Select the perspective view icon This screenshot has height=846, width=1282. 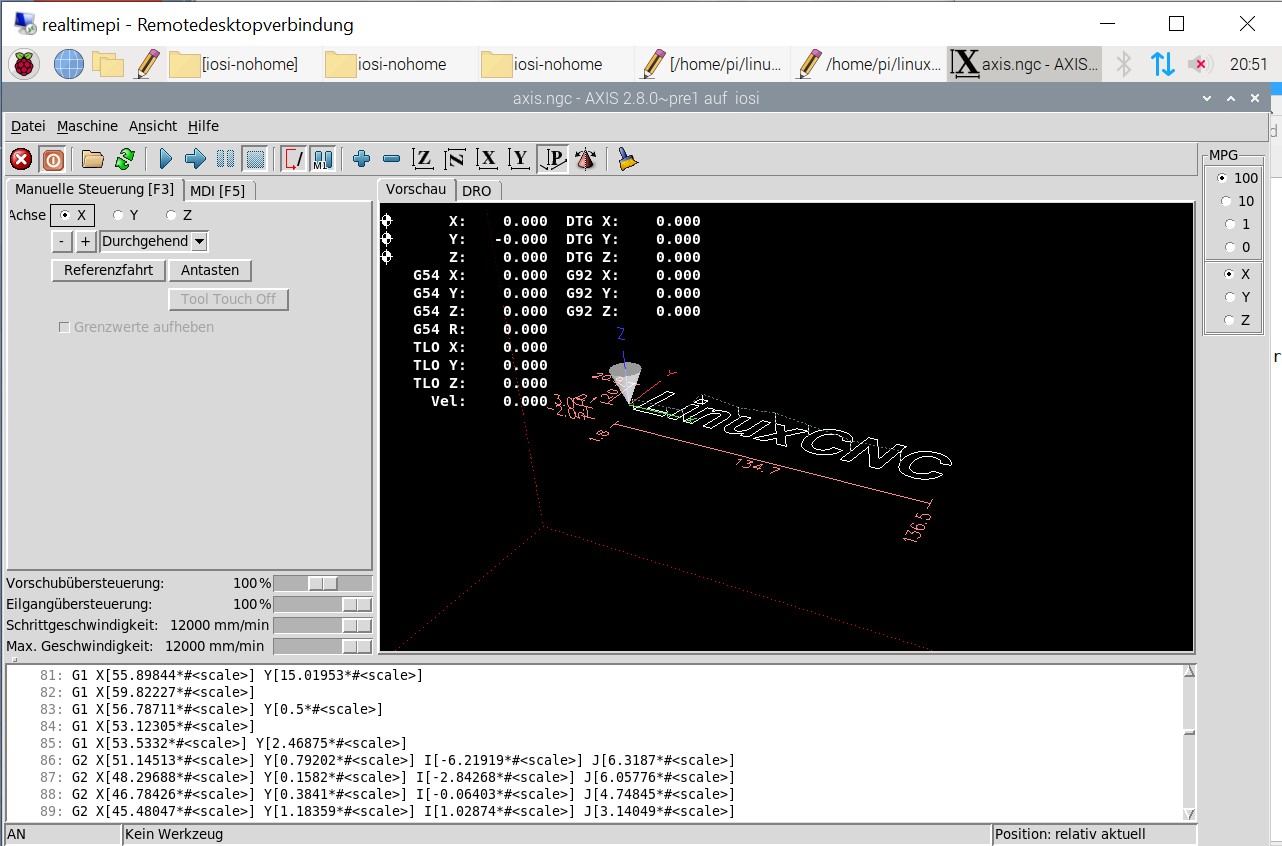pyautogui.click(x=553, y=159)
